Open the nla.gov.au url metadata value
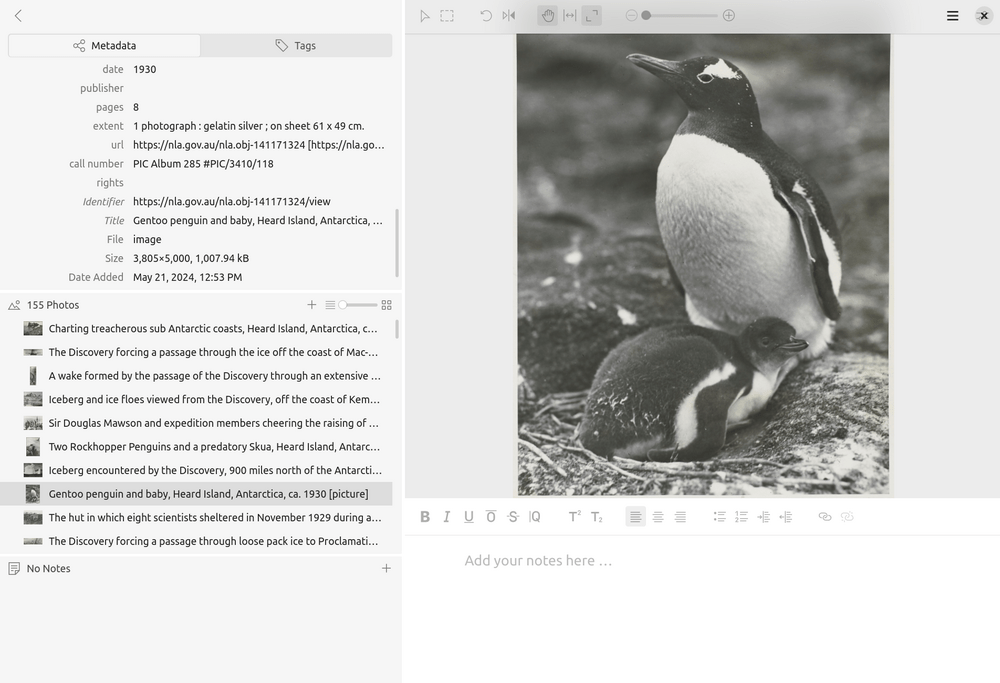Viewport: 1000px width, 683px height. [x=258, y=145]
